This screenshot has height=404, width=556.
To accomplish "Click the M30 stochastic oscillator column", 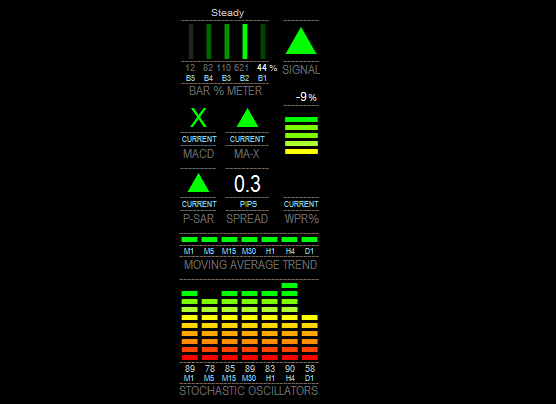I will [249, 326].
